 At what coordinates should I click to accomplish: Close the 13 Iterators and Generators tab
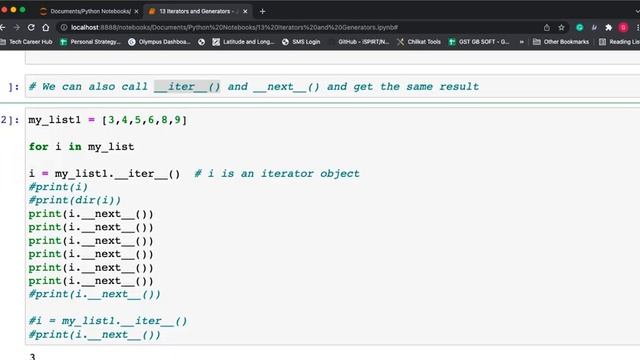[245, 11]
